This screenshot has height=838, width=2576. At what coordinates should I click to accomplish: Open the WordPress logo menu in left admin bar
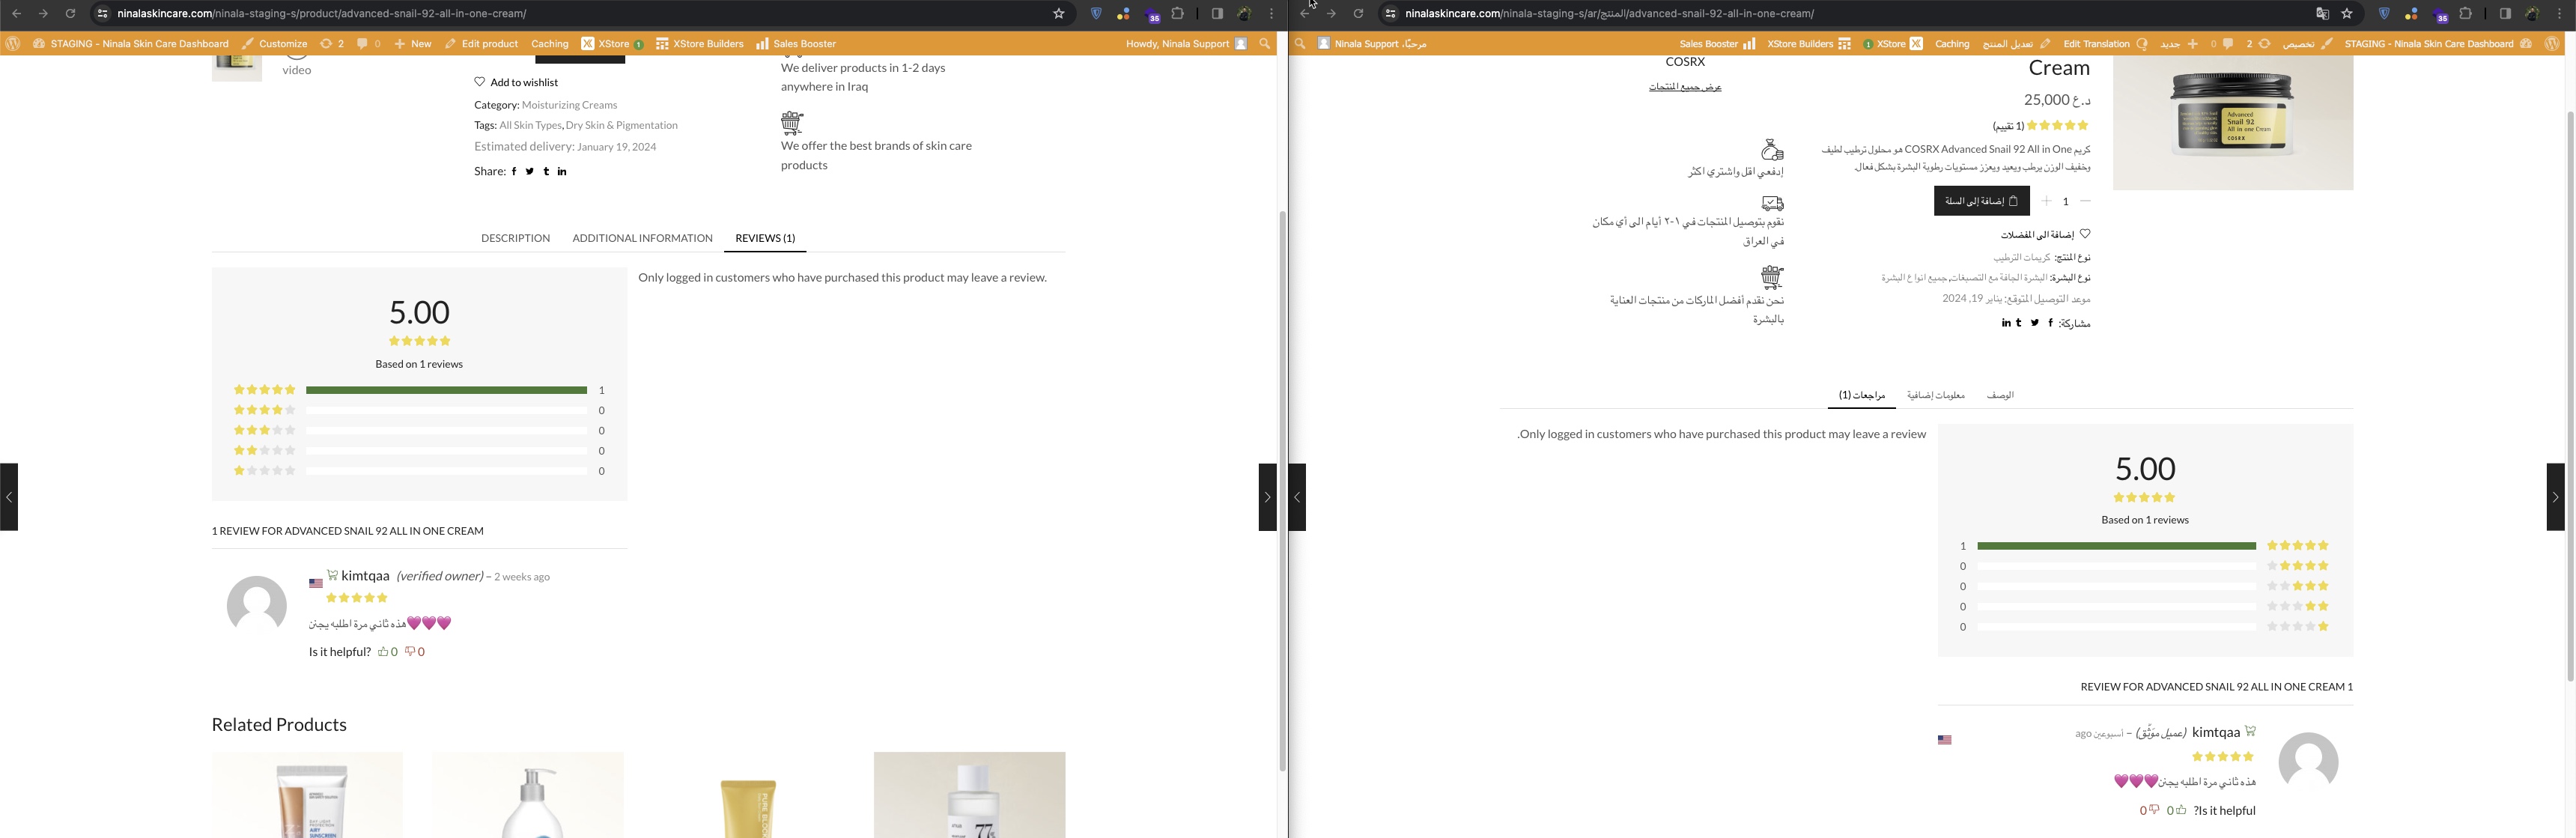click(13, 44)
